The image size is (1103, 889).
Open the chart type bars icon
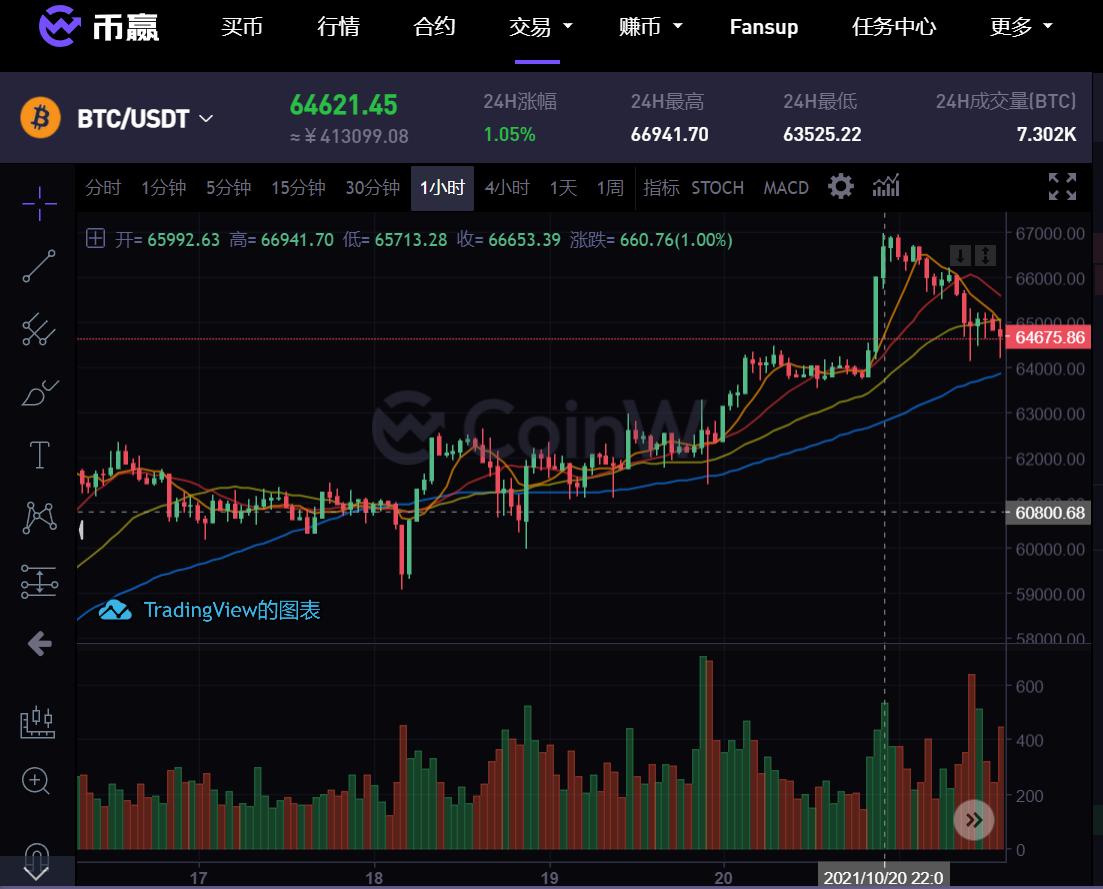click(x=886, y=186)
